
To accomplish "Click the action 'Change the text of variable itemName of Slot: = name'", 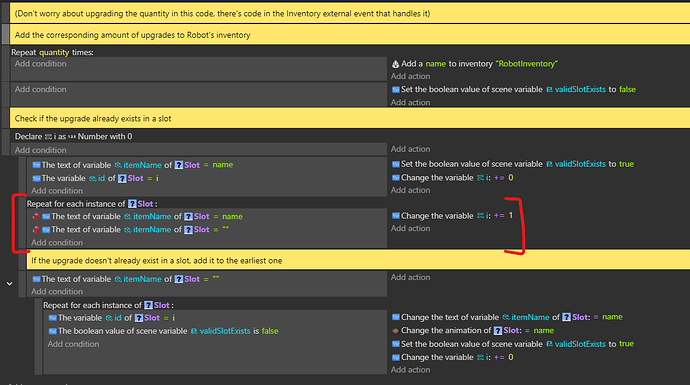I will 507,317.
